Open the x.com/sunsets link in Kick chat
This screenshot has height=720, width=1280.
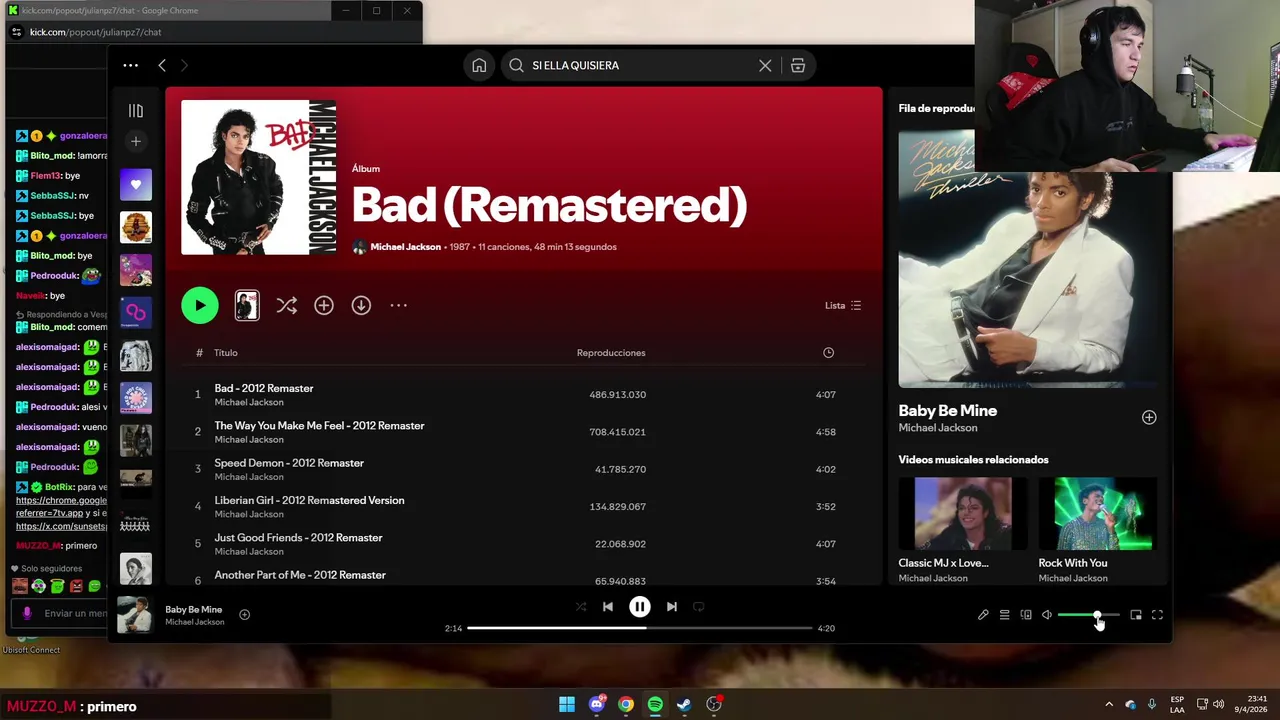[x=61, y=526]
